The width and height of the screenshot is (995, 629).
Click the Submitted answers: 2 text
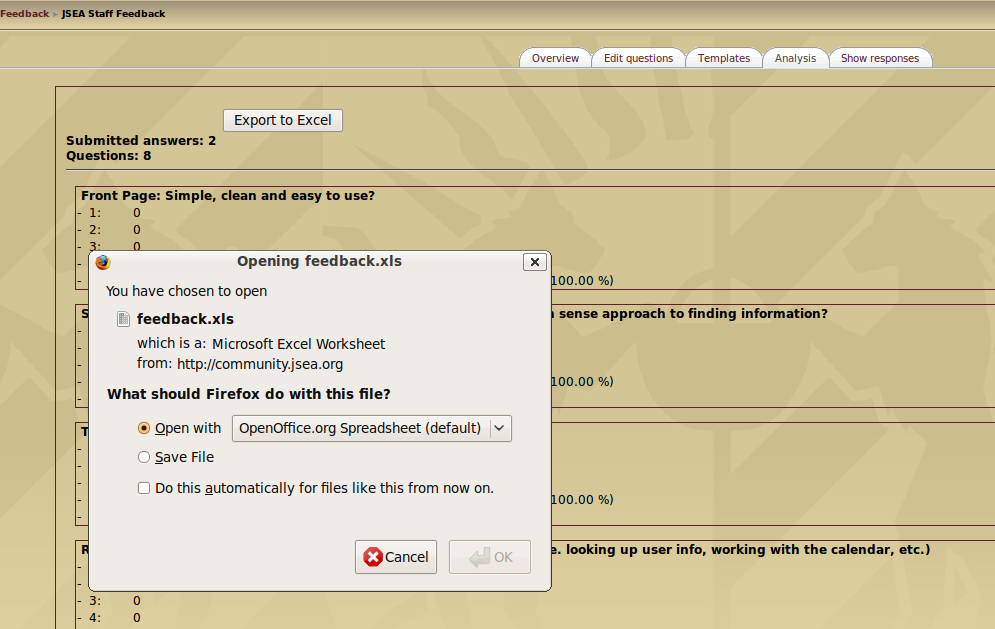pos(141,141)
